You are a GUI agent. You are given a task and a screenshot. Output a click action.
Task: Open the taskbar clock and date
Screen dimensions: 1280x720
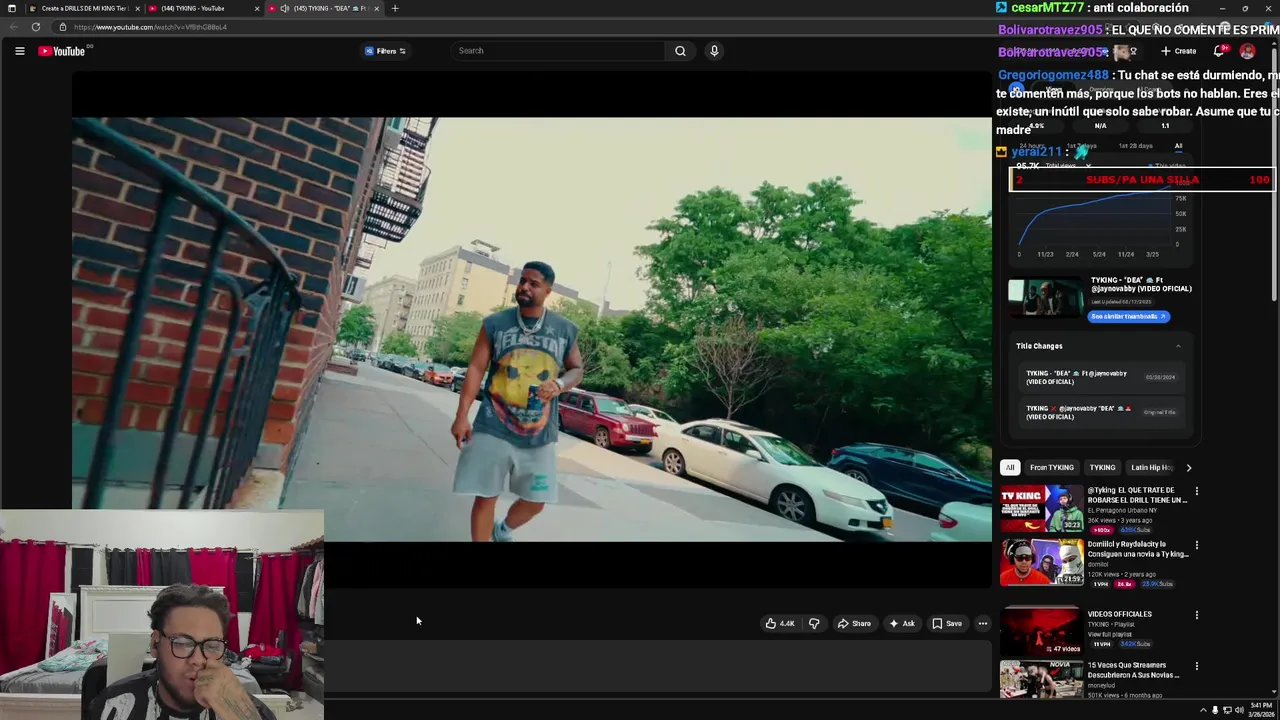tap(1260, 710)
